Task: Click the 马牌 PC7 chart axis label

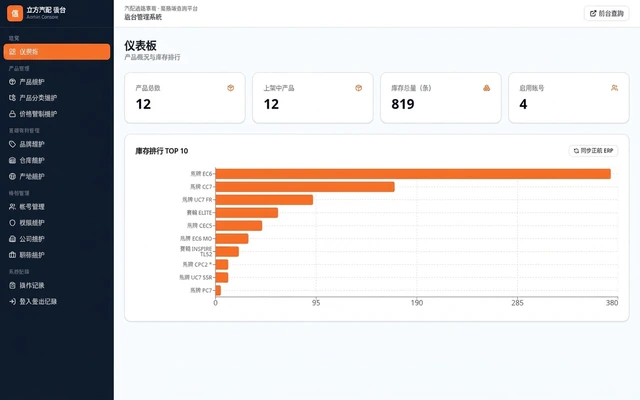Action: (201, 290)
